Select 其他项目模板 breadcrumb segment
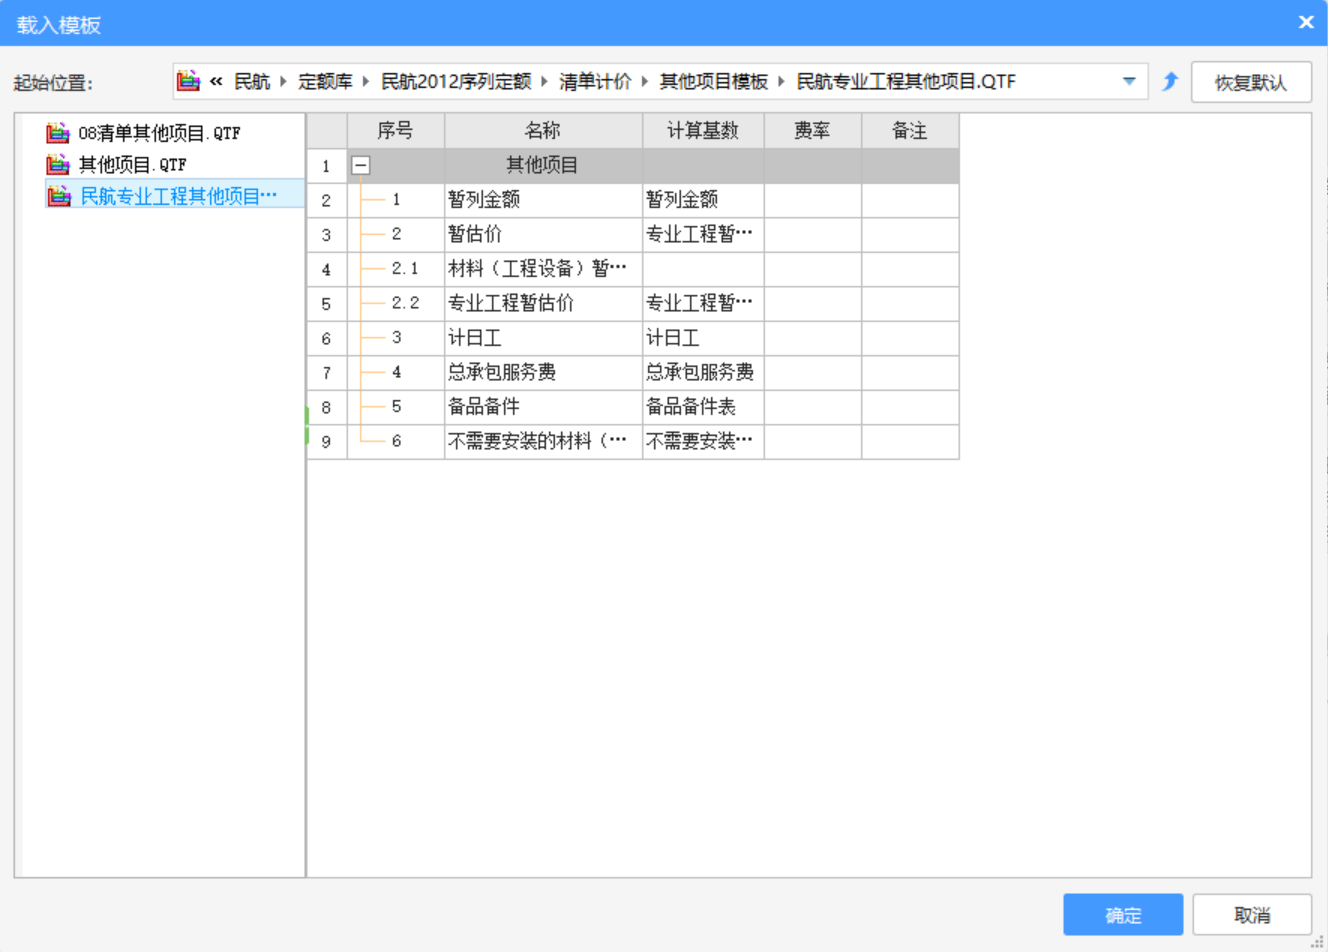 point(713,82)
